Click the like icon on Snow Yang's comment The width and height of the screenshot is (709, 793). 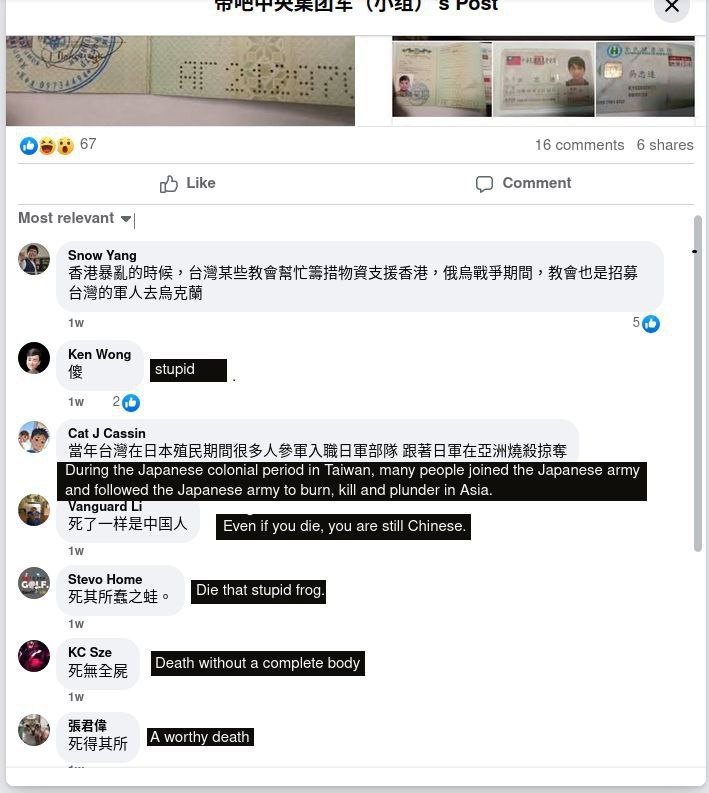651,324
